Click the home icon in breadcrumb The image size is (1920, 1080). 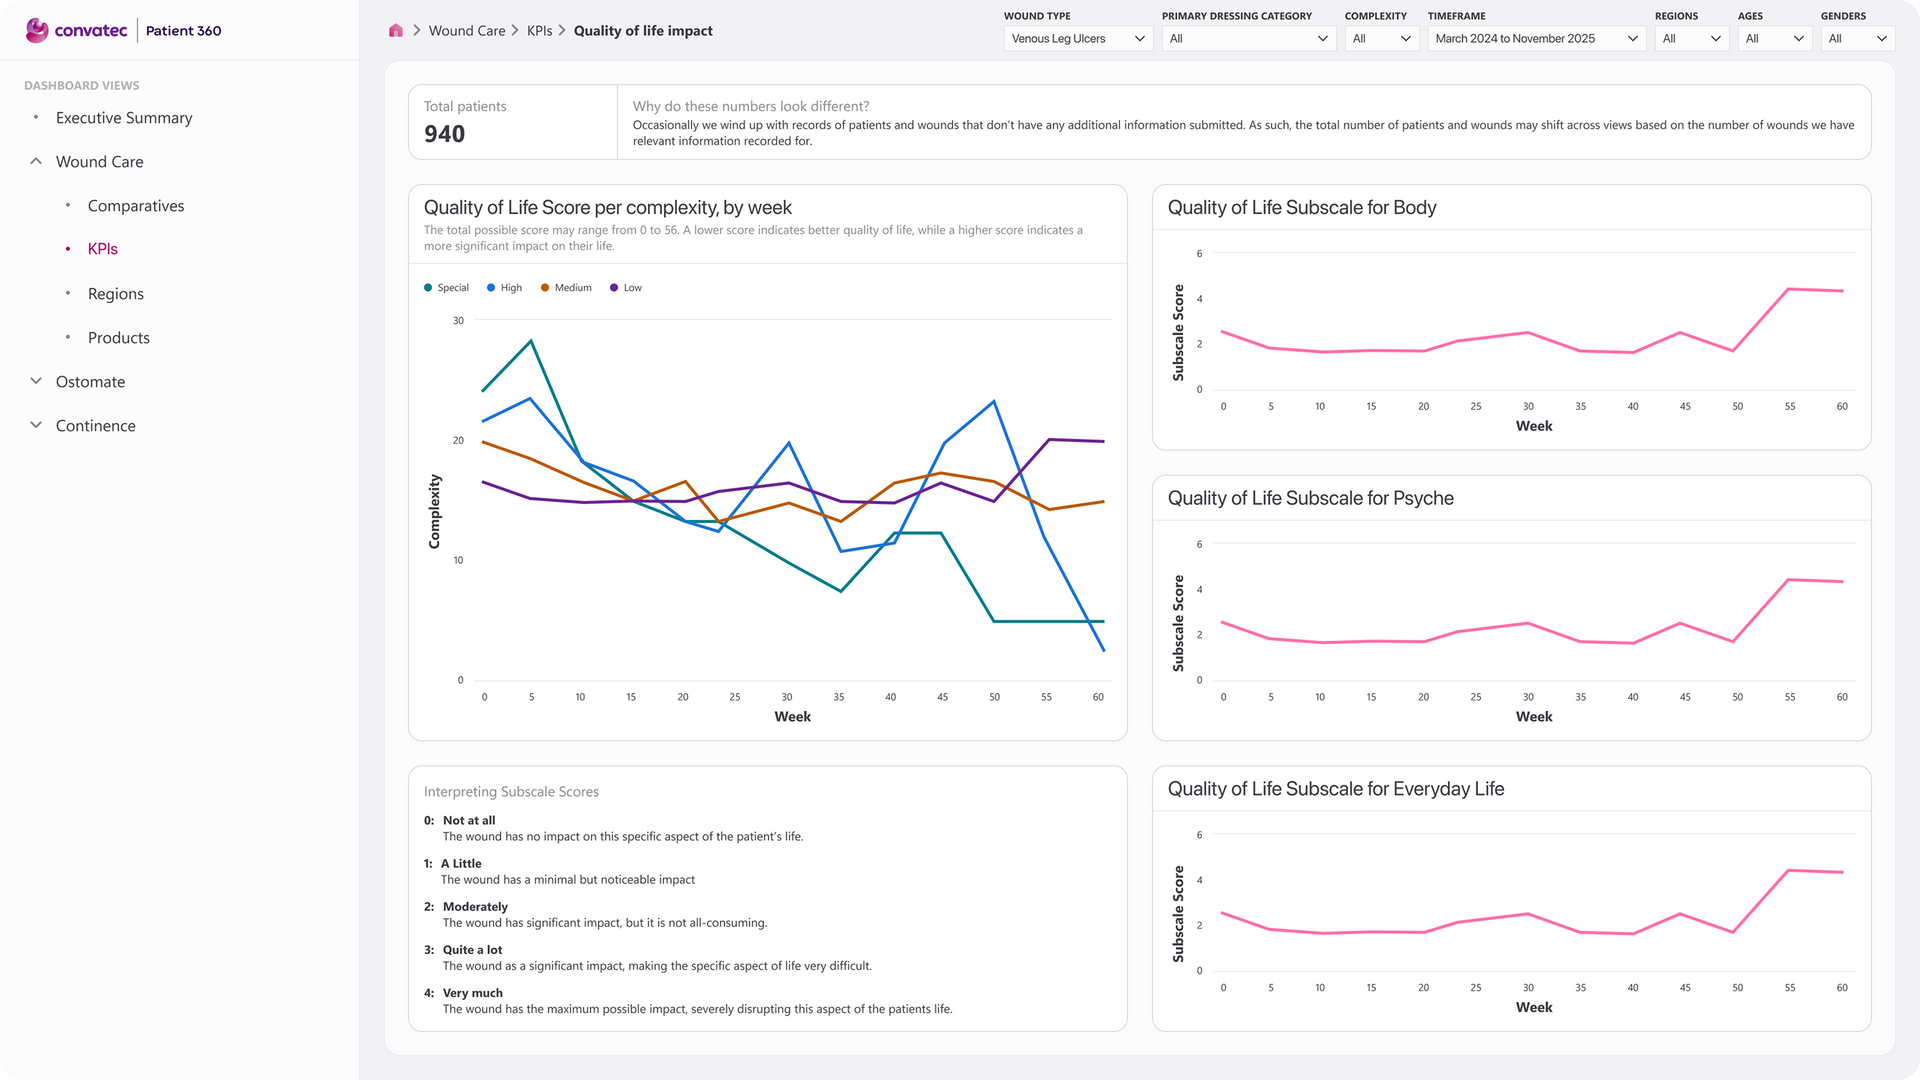(x=396, y=31)
